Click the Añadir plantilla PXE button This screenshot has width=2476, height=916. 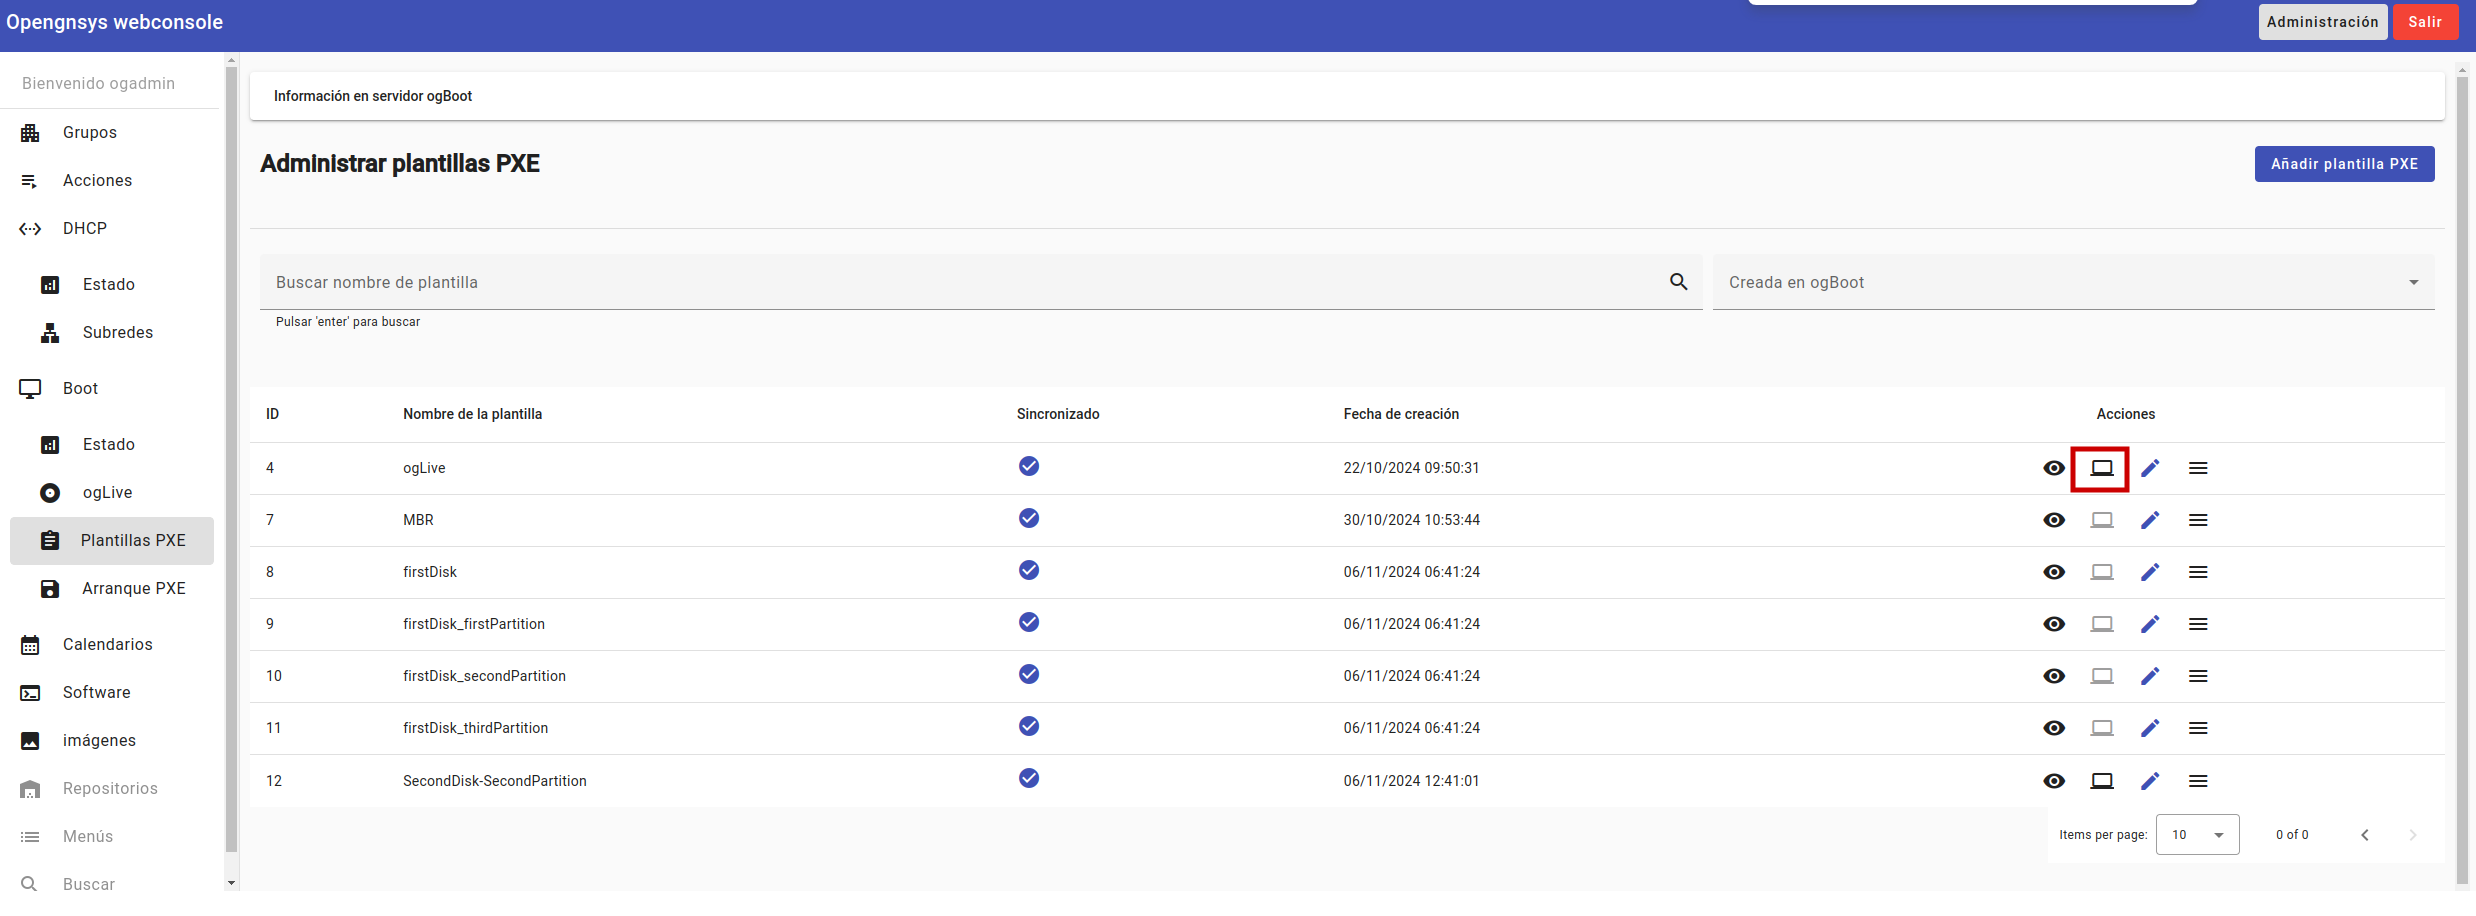click(2343, 164)
